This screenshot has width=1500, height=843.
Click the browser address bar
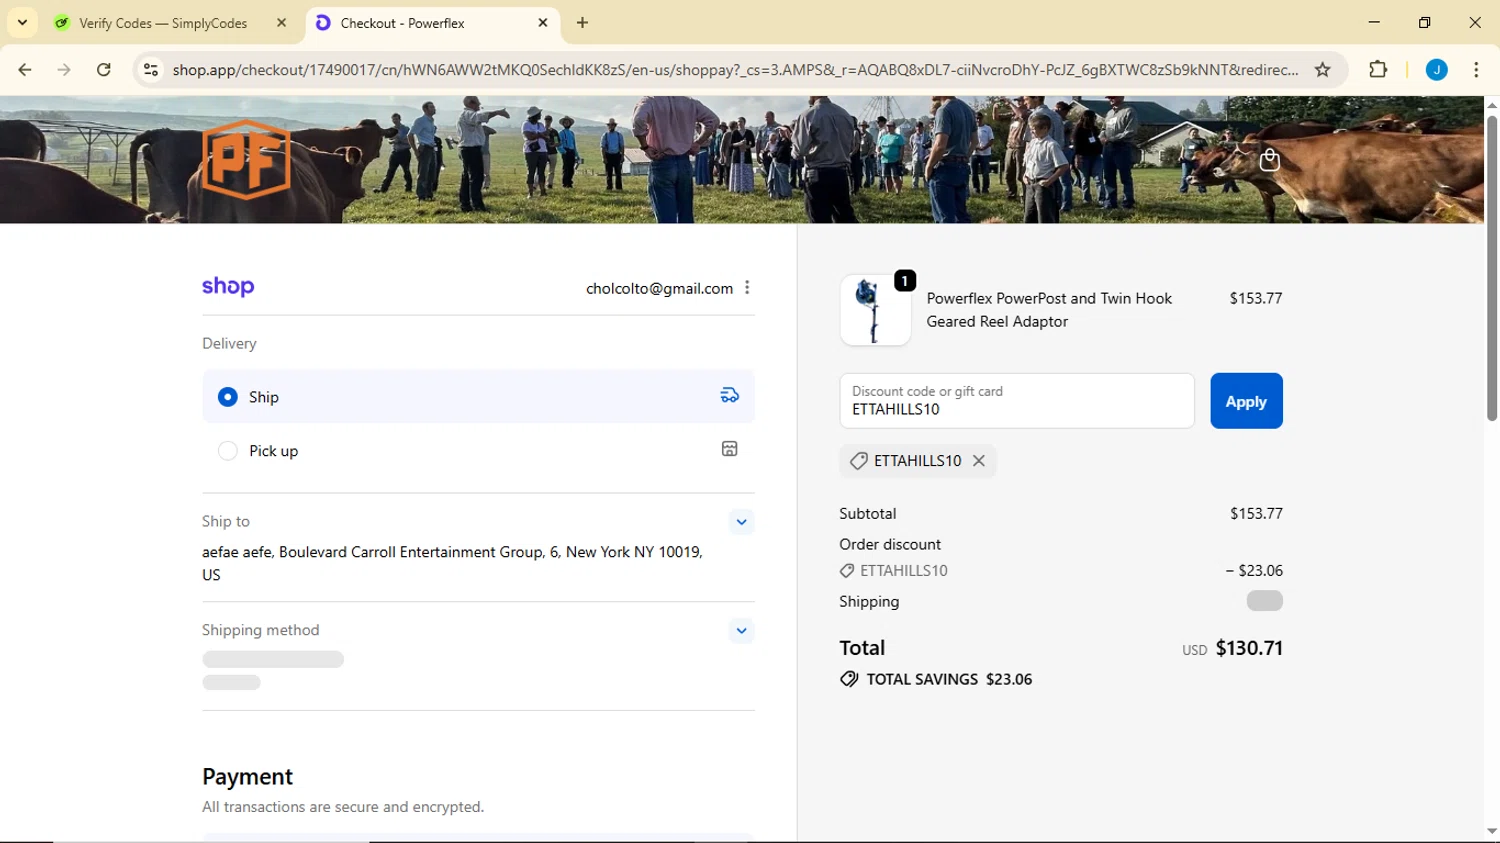coord(735,70)
